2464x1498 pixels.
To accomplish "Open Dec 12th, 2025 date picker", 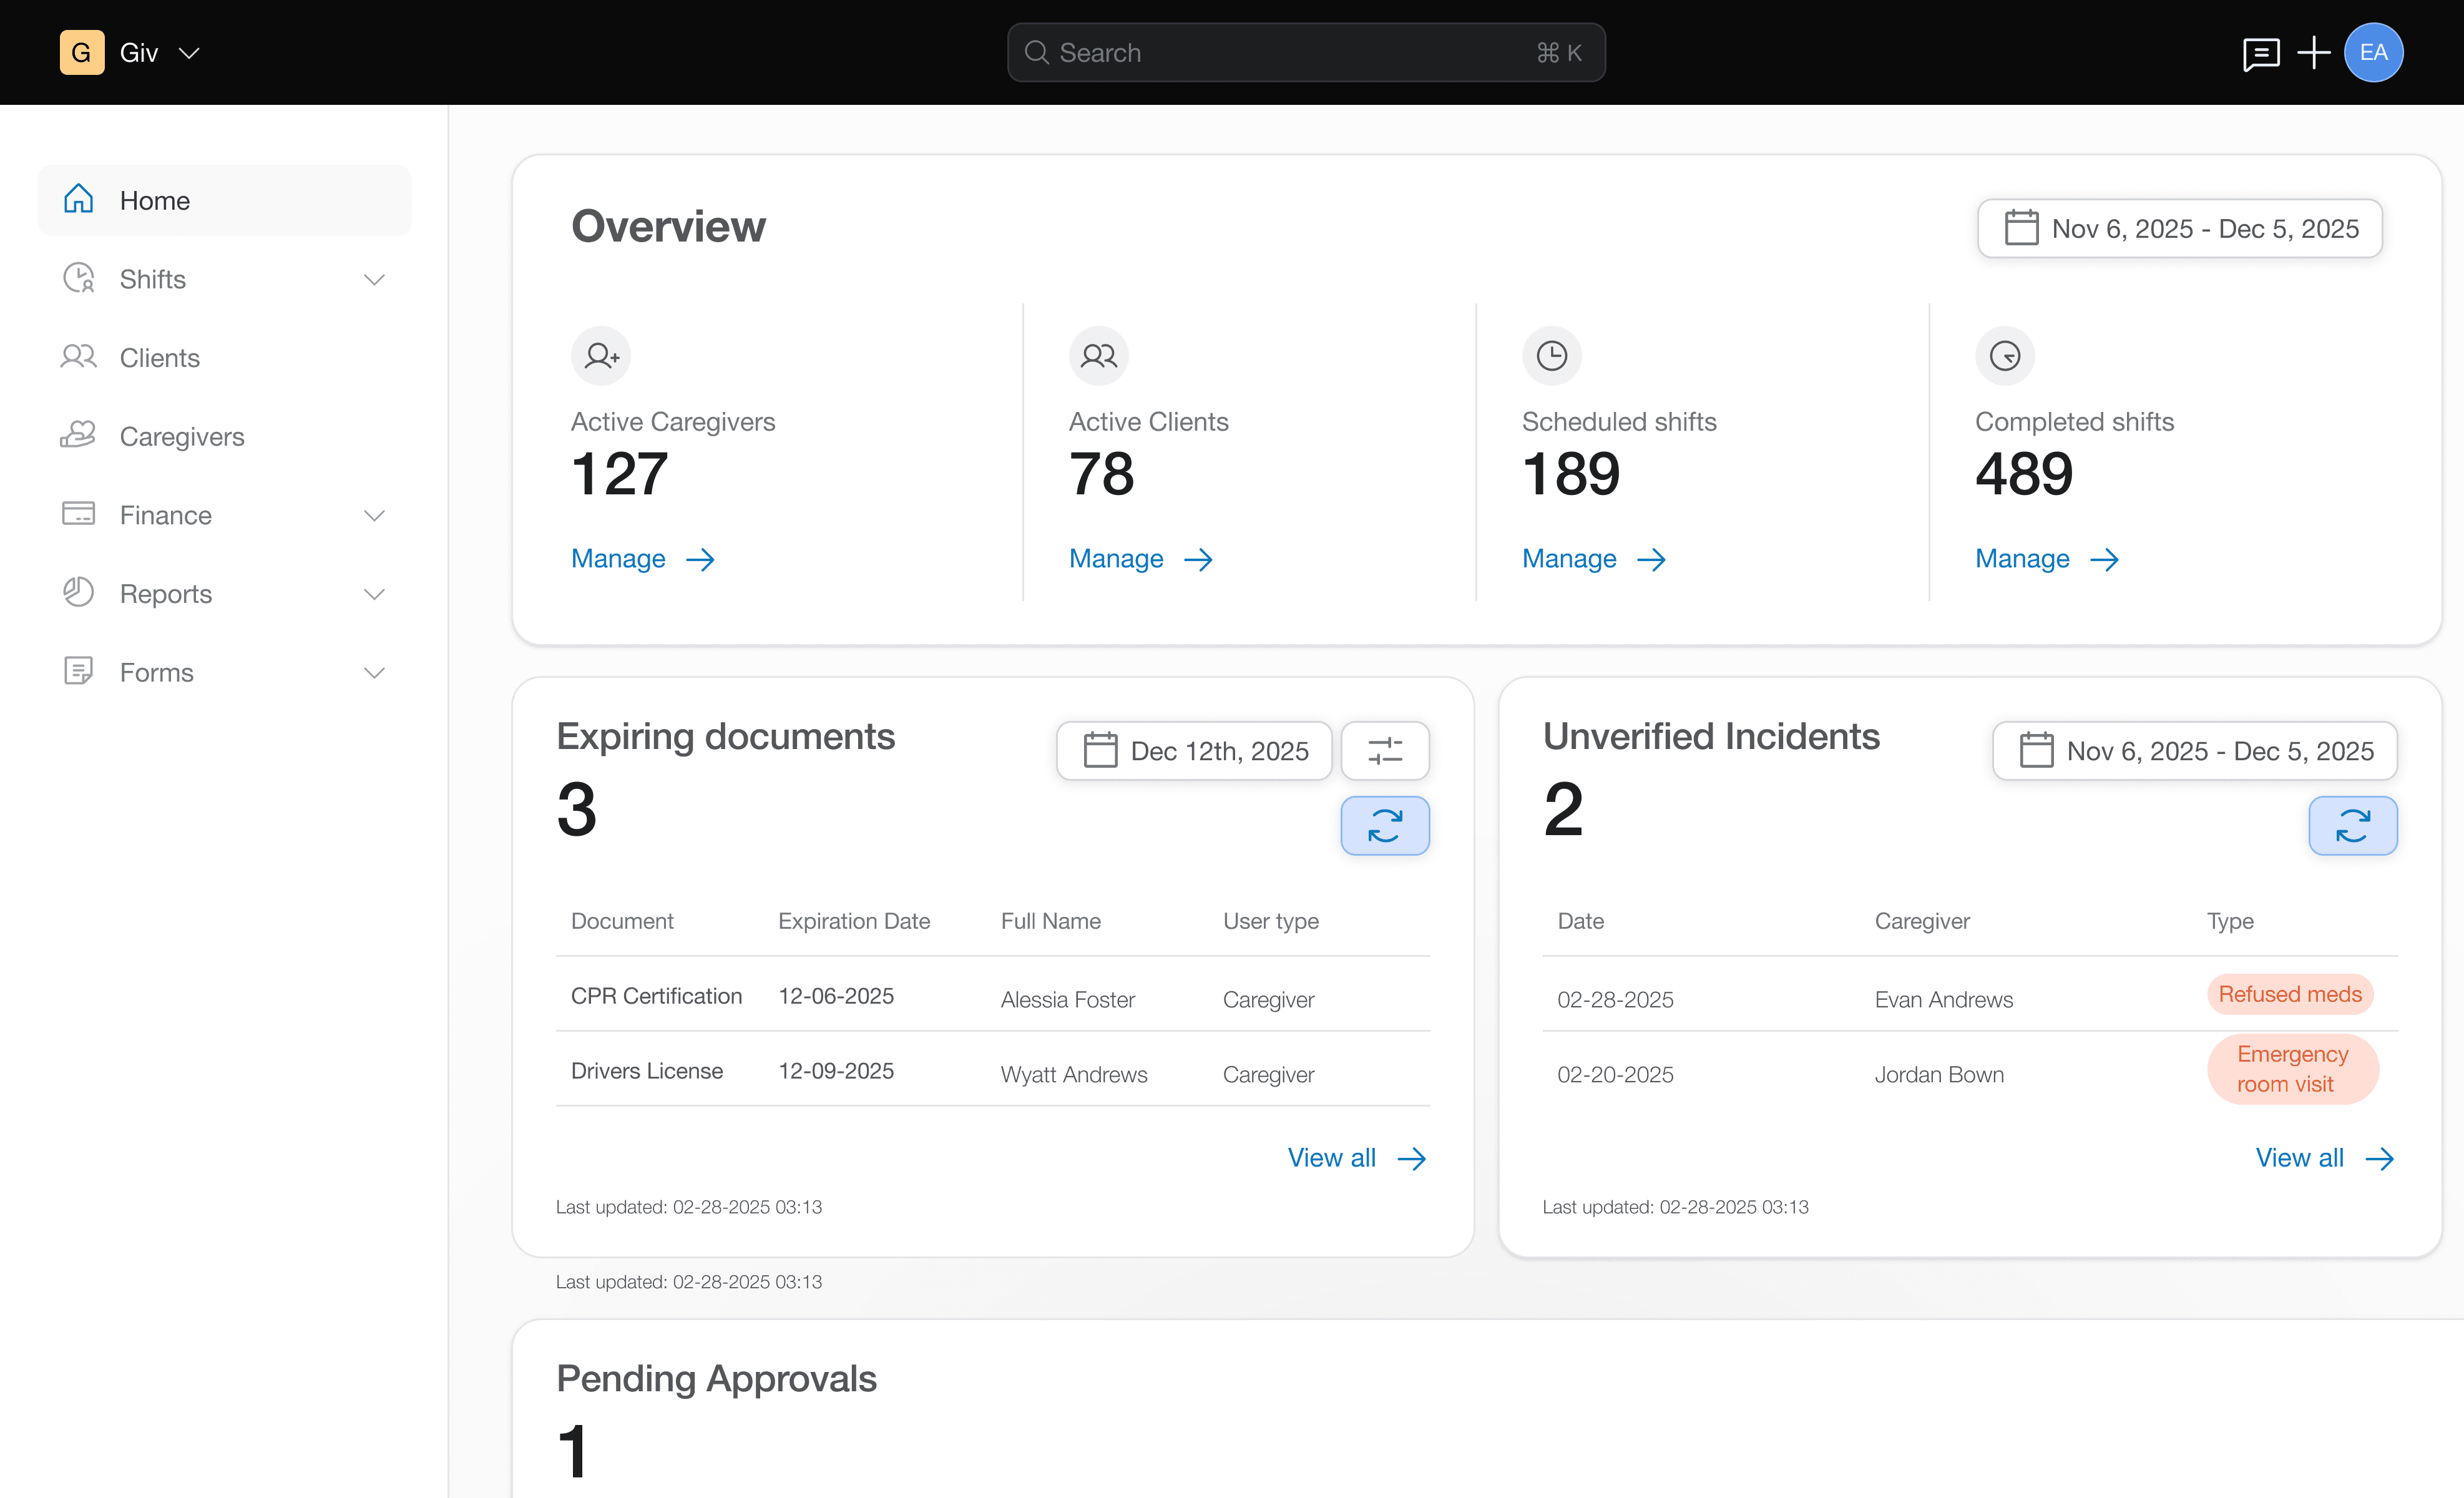I will tap(1195, 750).
